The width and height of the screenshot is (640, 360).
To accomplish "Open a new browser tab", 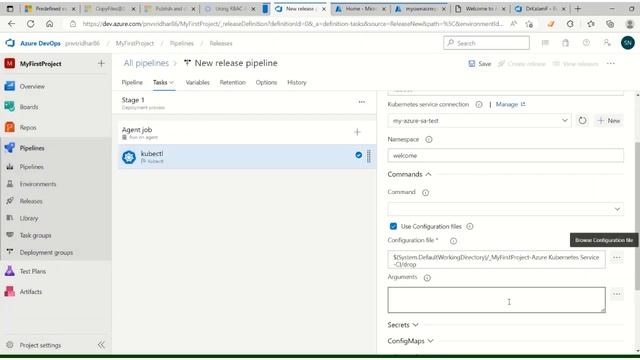I will (x=578, y=9).
